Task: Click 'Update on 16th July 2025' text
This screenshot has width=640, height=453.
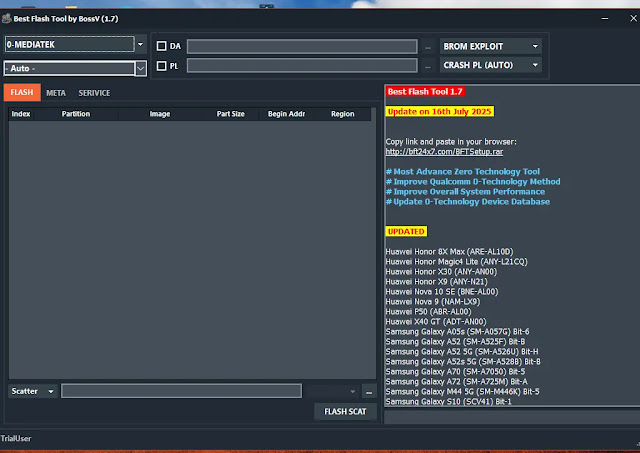Action: point(440,111)
